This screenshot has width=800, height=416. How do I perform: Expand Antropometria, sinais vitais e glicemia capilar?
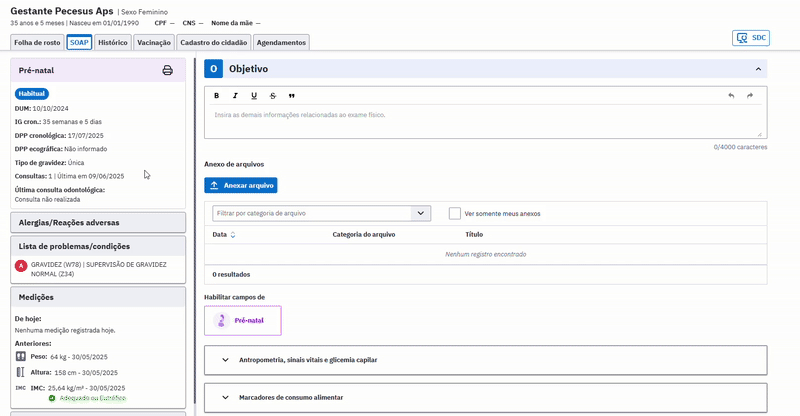(x=485, y=360)
